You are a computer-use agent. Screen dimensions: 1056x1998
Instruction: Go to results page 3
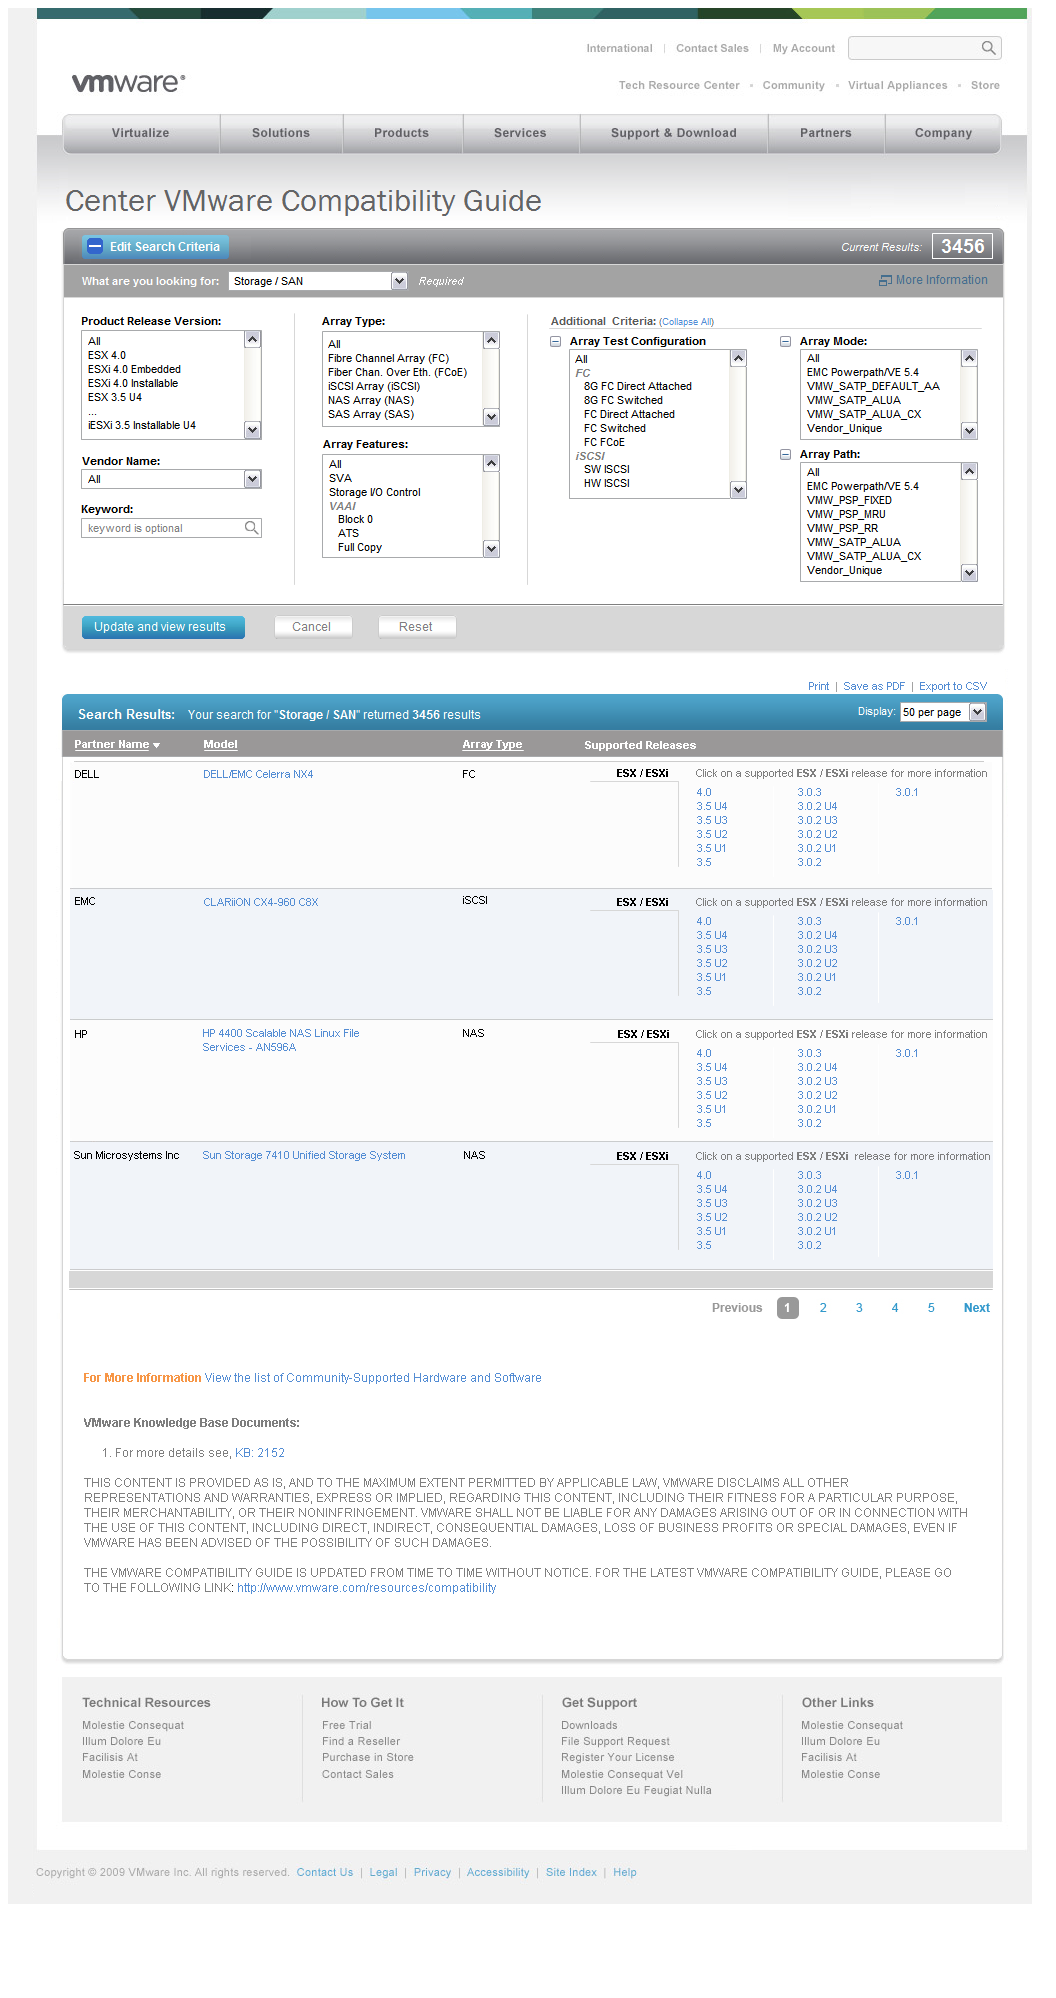pos(859,1308)
